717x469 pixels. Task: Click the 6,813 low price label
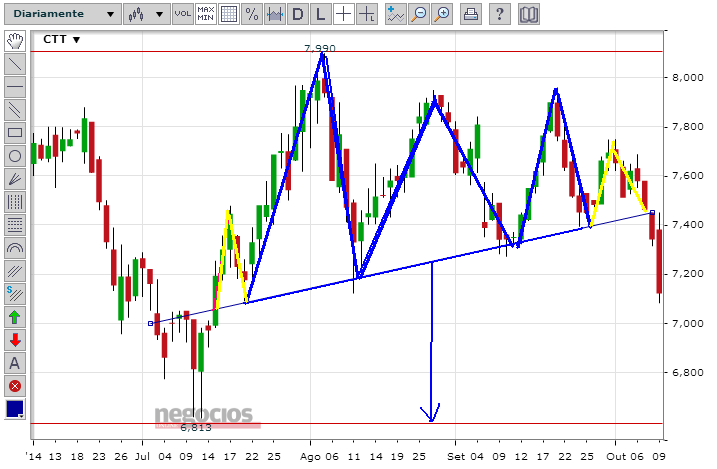[196, 428]
